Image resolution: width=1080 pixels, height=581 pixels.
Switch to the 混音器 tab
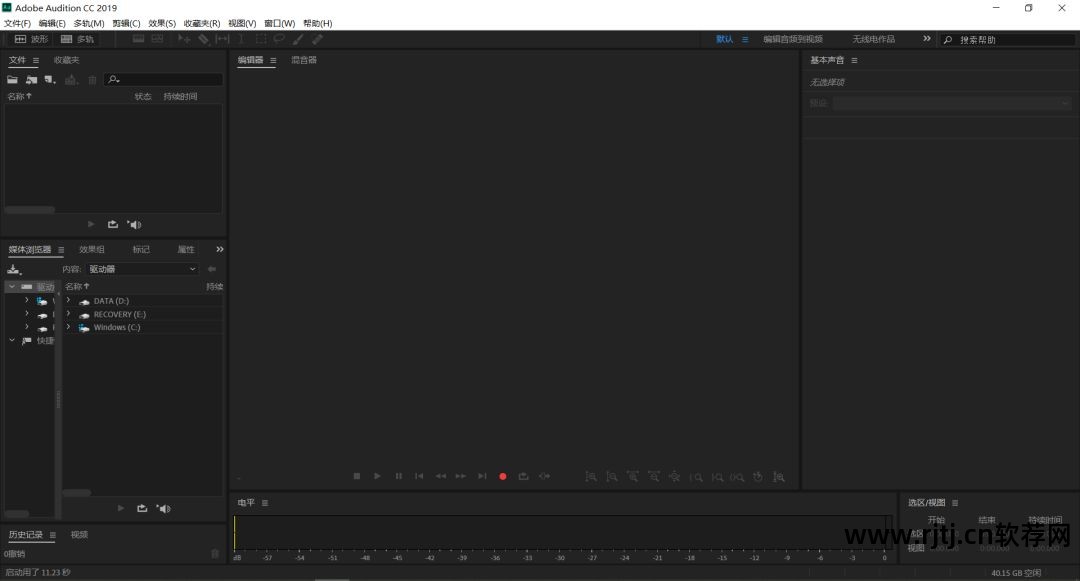tap(304, 60)
